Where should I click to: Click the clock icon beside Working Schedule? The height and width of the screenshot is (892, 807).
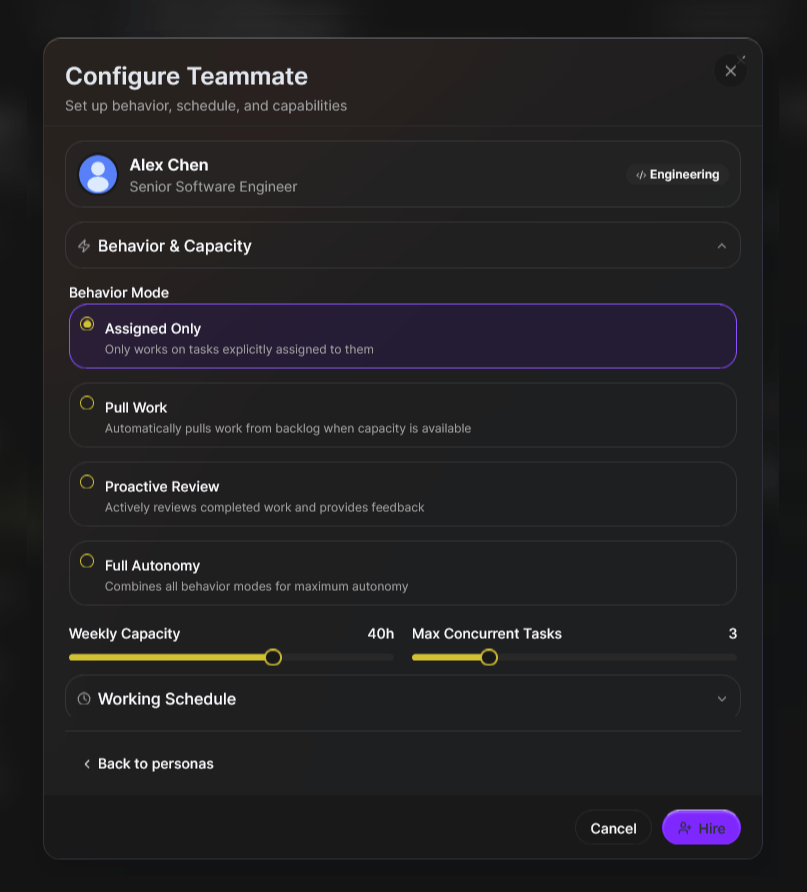click(84, 699)
